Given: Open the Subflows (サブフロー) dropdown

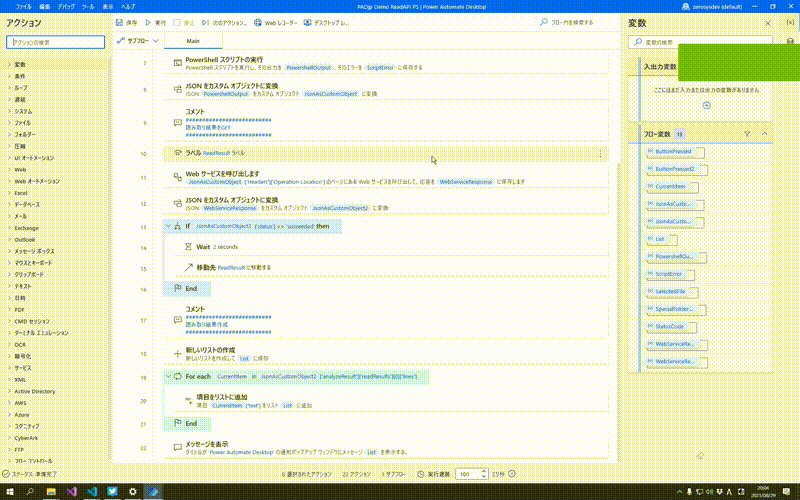Looking at the screenshot, I should (138, 41).
